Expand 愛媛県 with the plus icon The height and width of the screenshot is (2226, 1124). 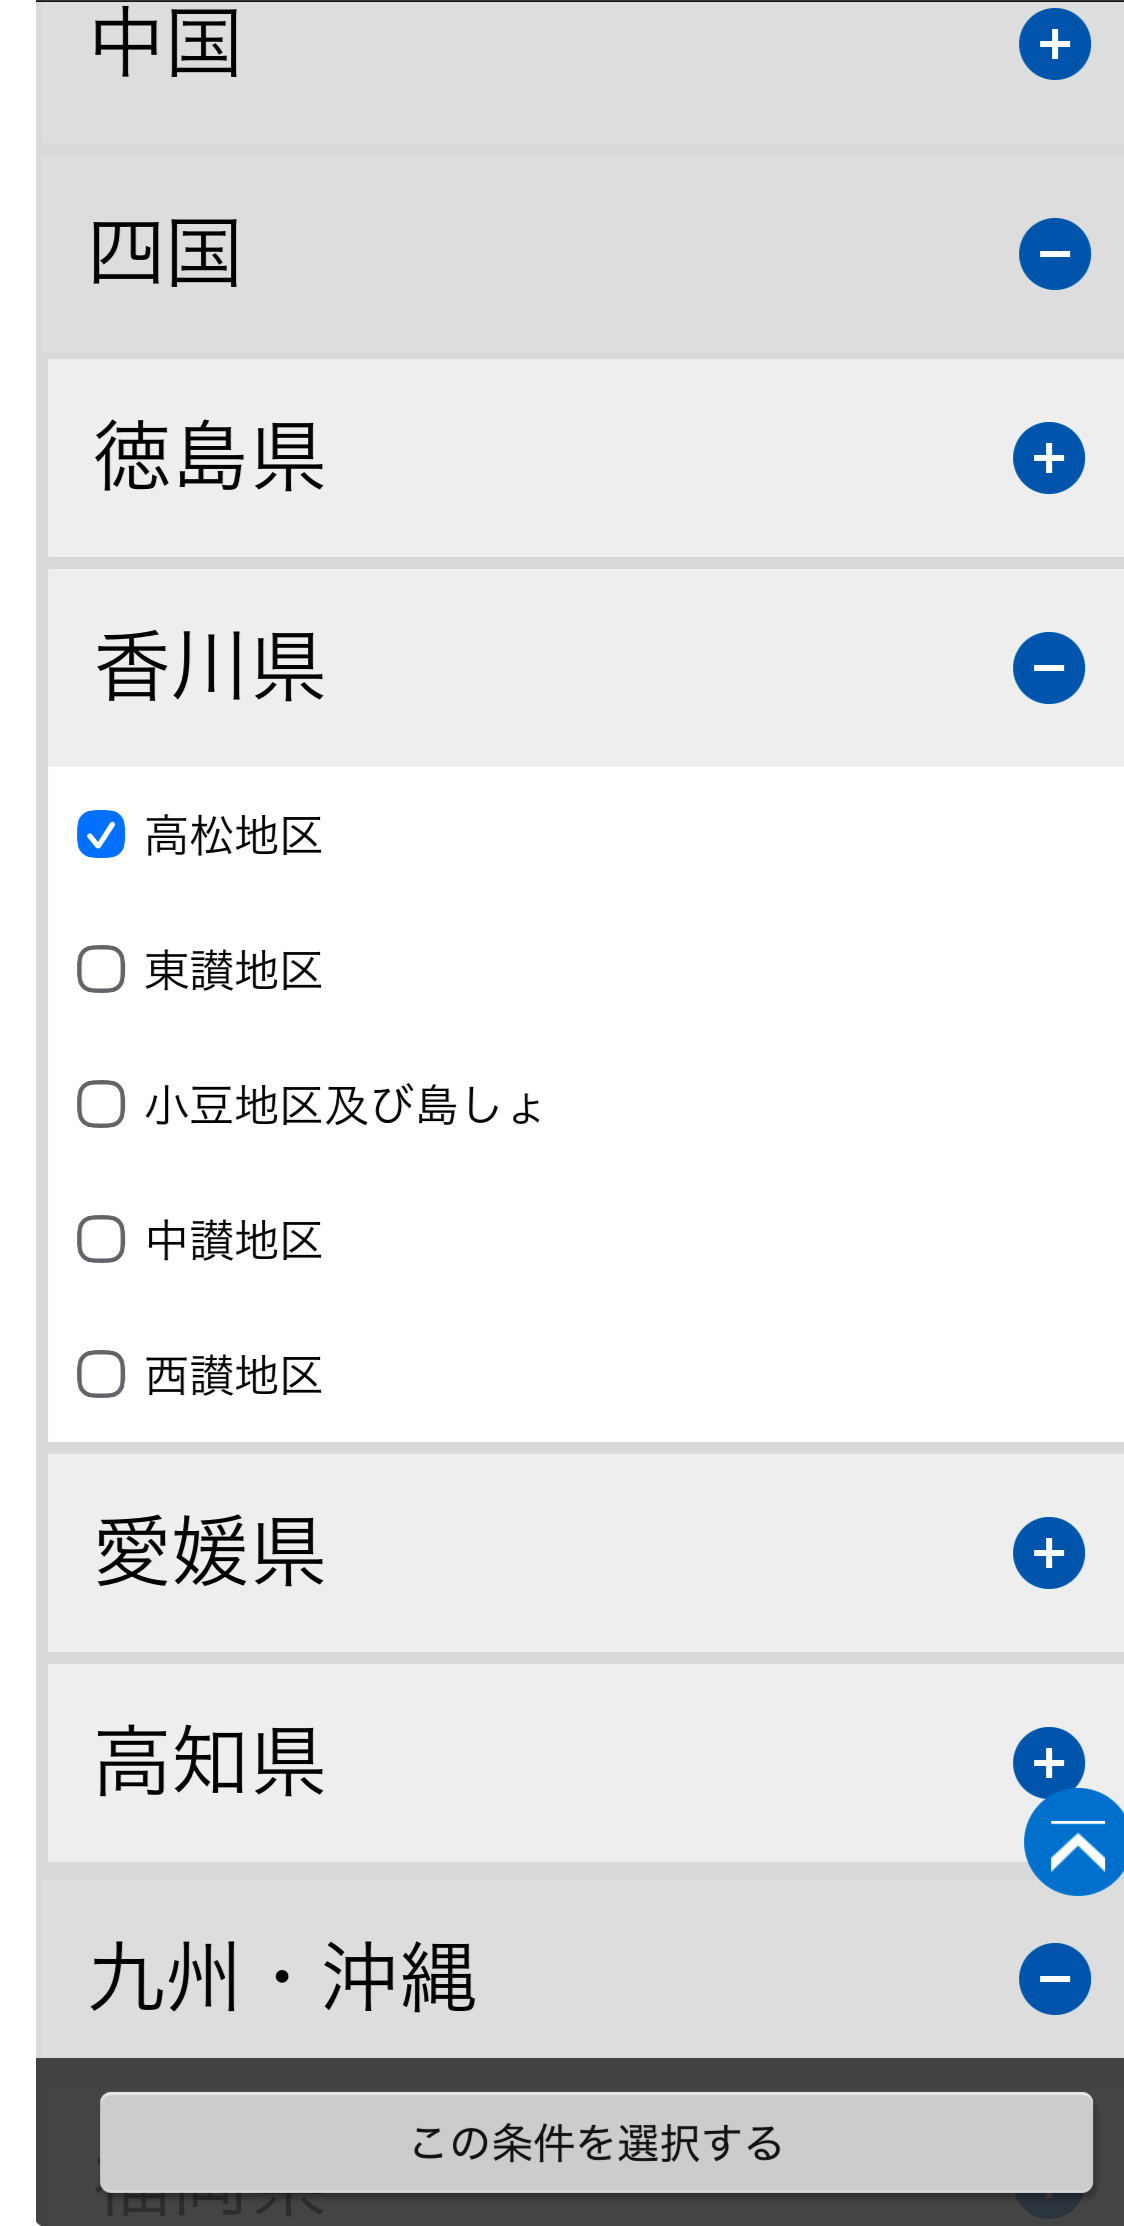pyautogui.click(x=1048, y=1553)
